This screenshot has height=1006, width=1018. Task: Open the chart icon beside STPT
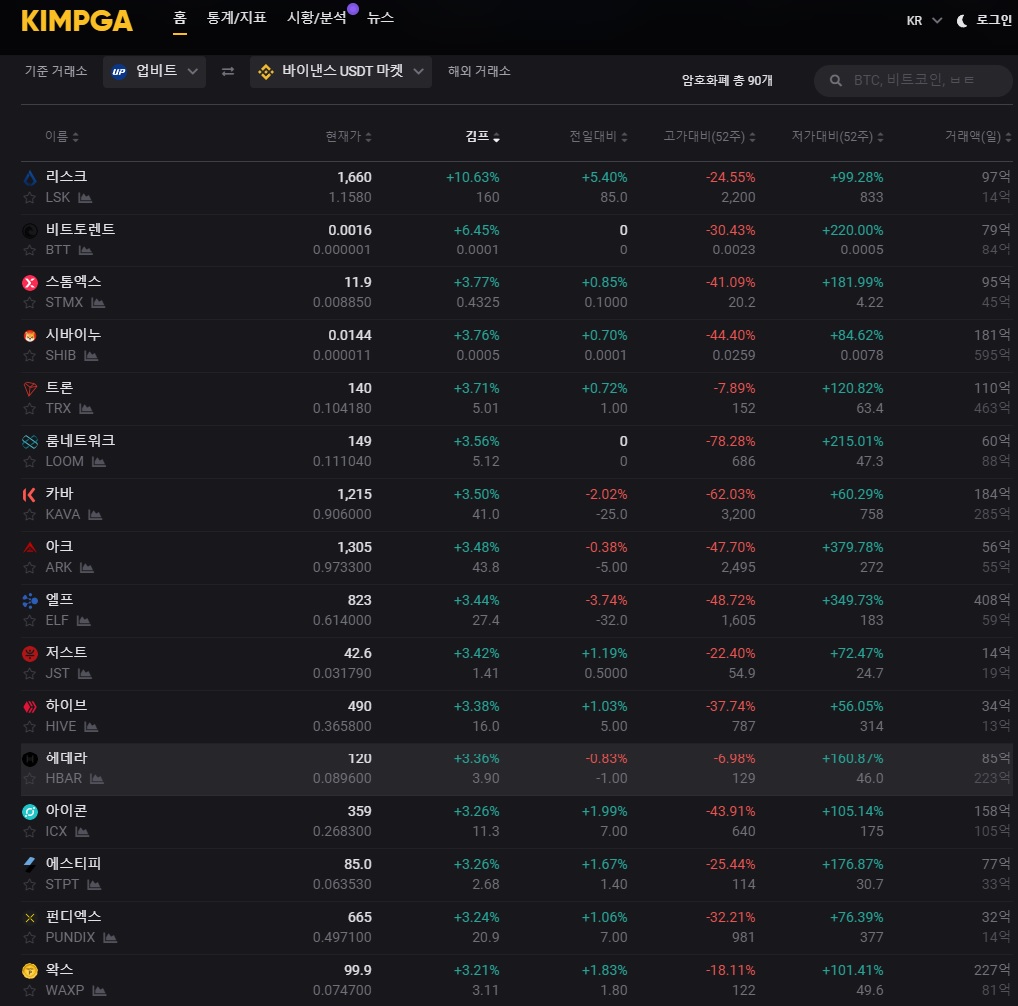pyautogui.click(x=94, y=885)
